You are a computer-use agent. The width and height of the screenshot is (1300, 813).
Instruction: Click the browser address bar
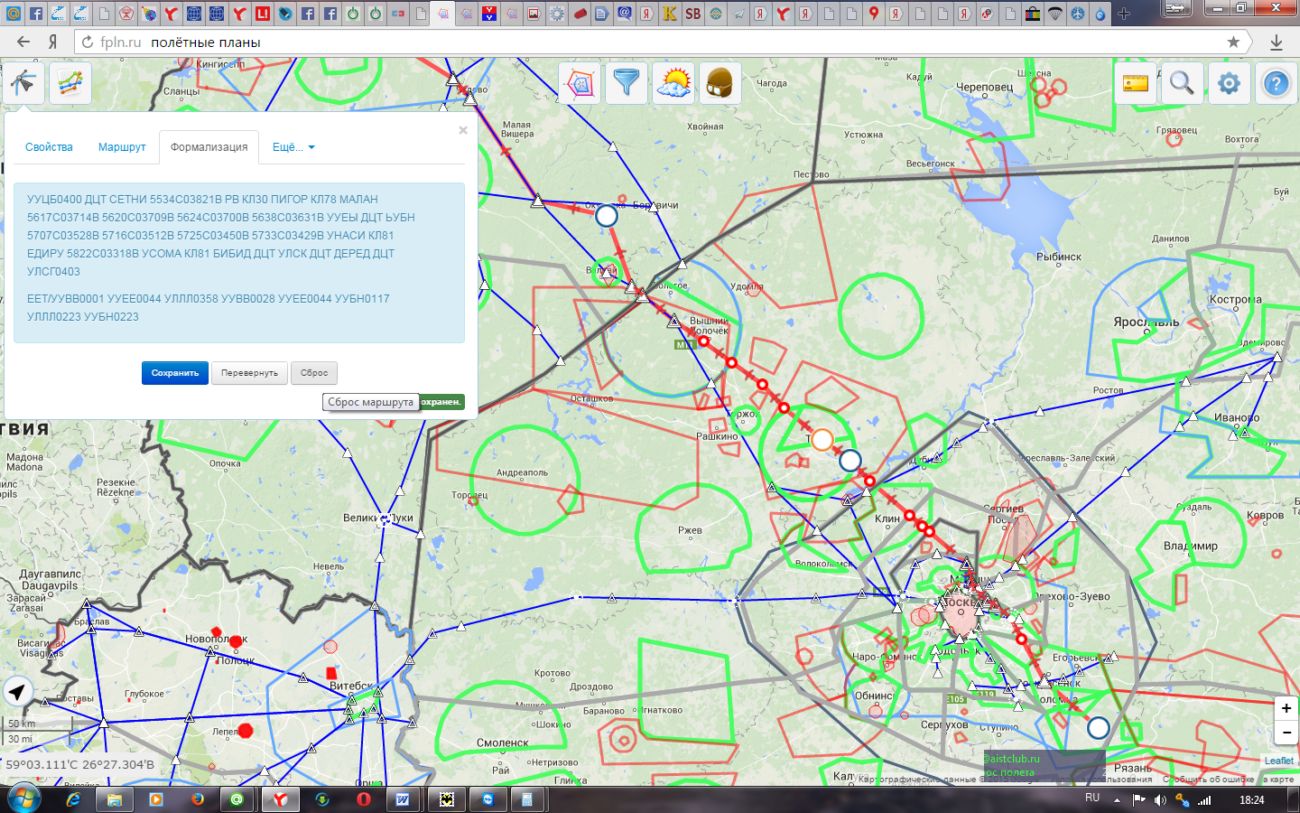pyautogui.click(x=650, y=42)
